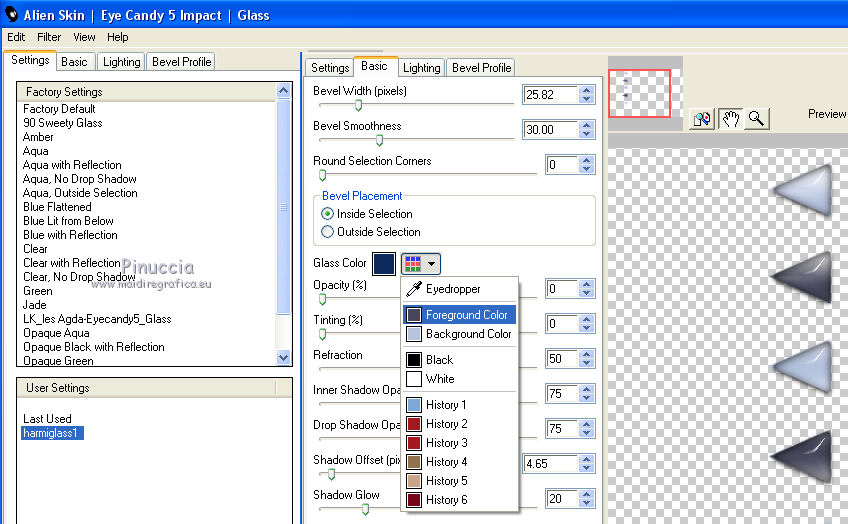
Task: Click the Round Selection Corners slider handle
Action: pos(323,175)
